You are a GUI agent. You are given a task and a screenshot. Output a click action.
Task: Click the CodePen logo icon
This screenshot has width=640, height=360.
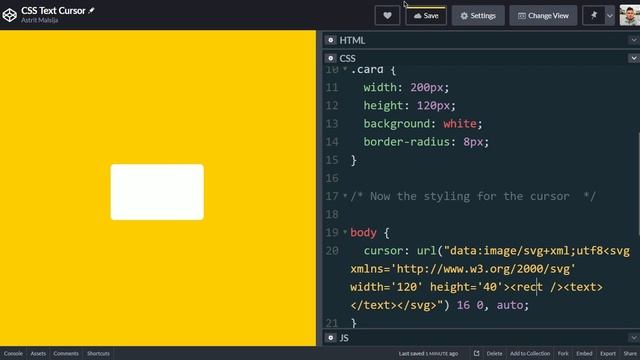click(x=9, y=15)
